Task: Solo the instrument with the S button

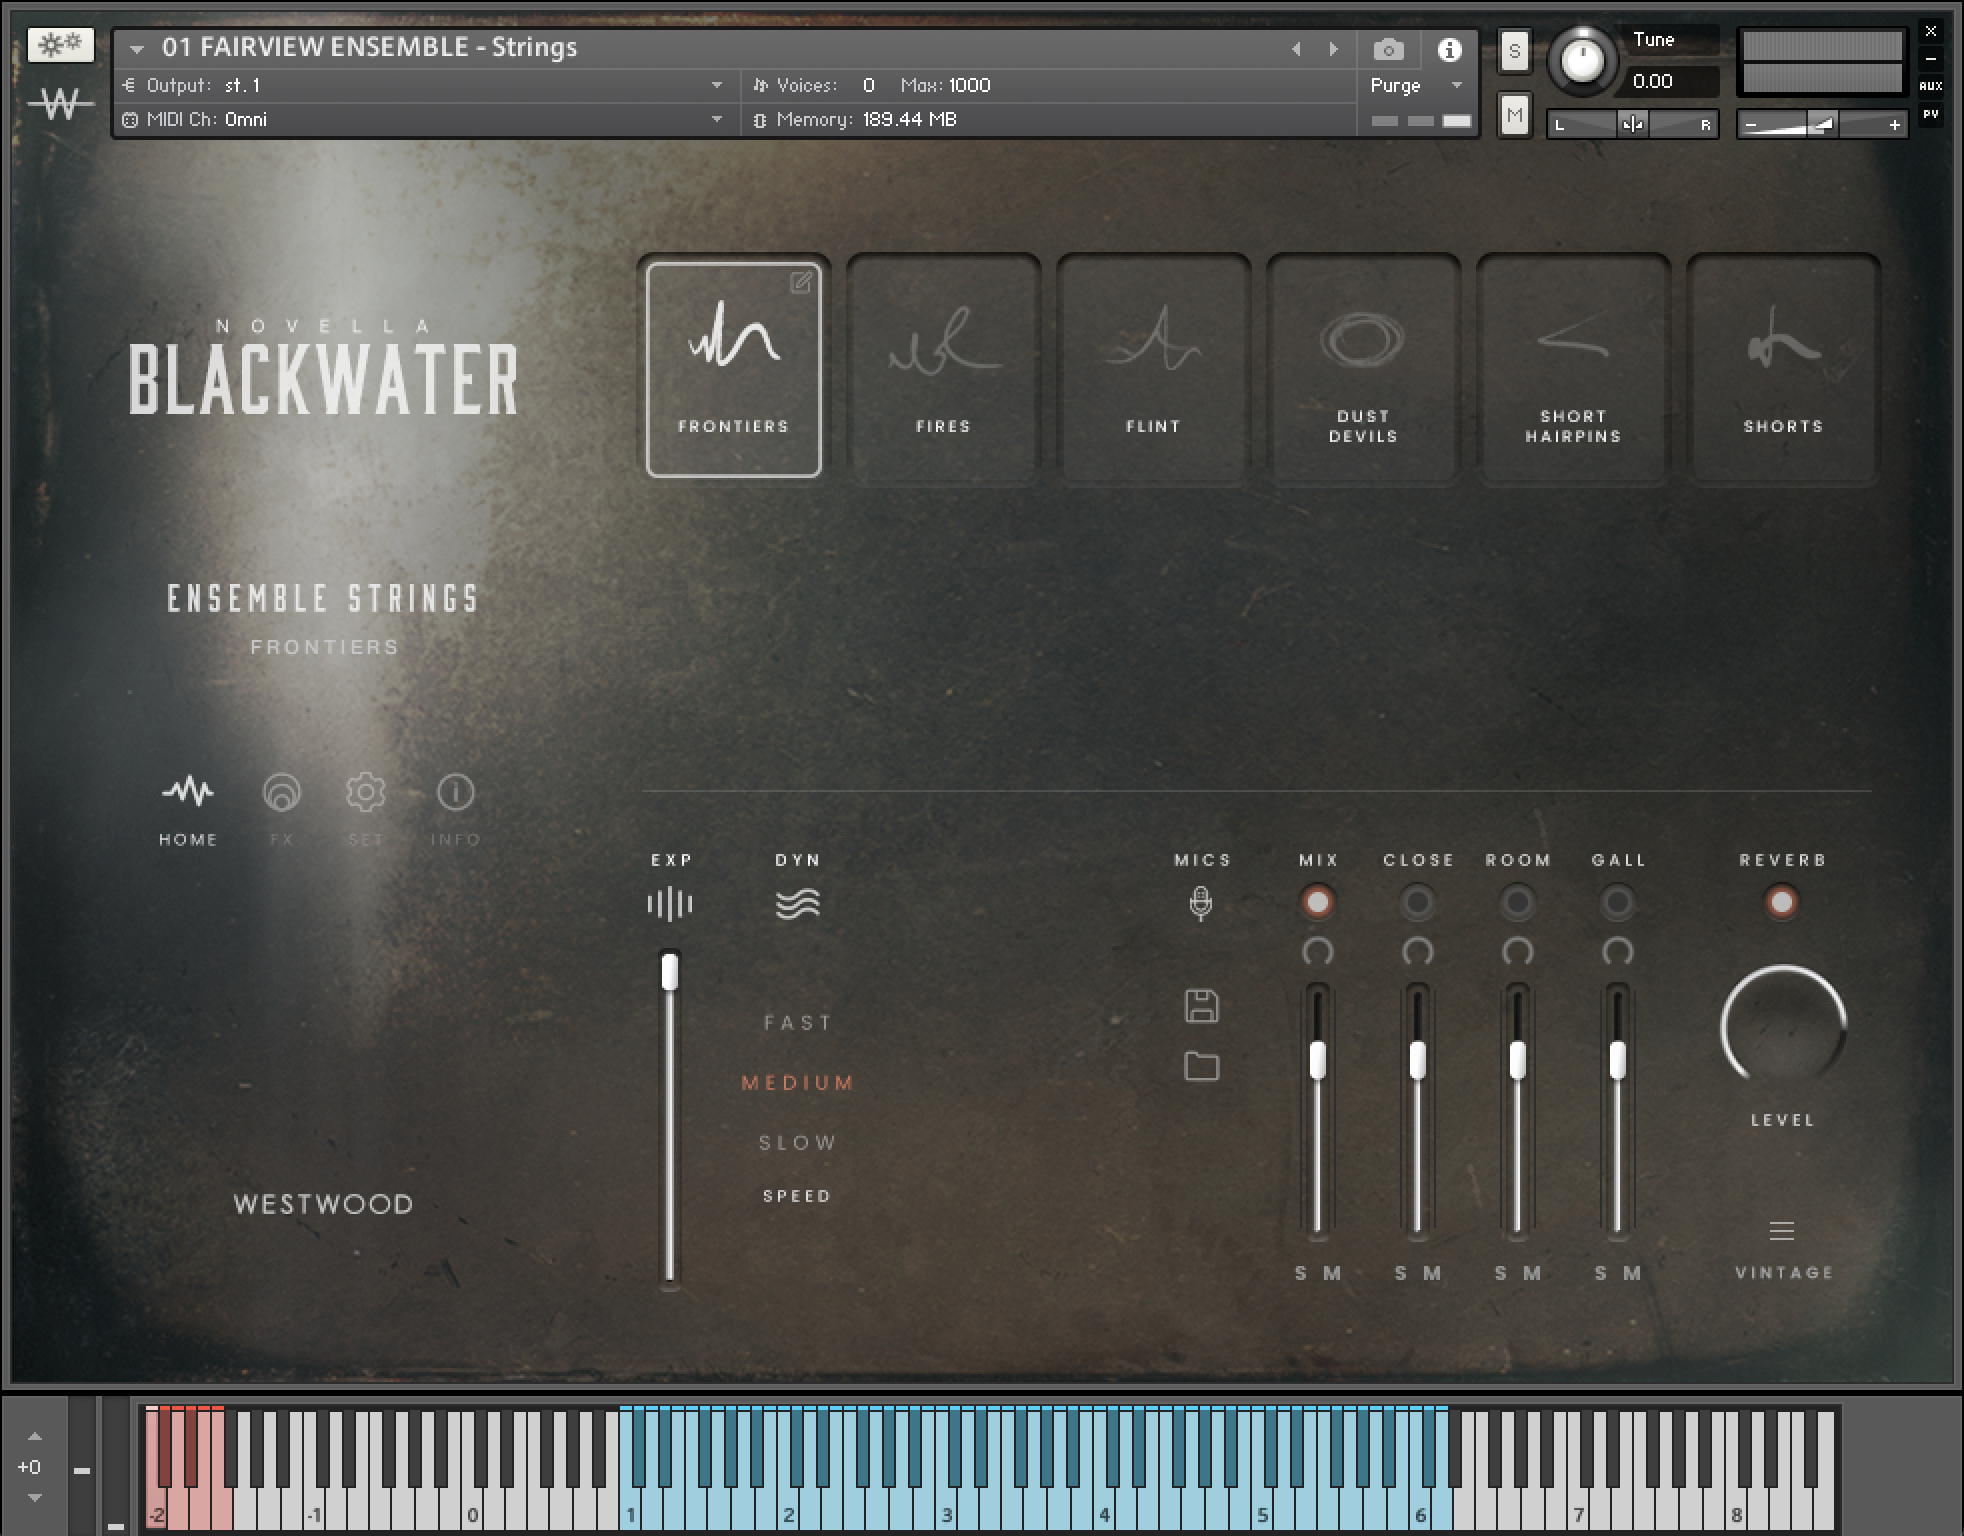Action: tap(1514, 51)
